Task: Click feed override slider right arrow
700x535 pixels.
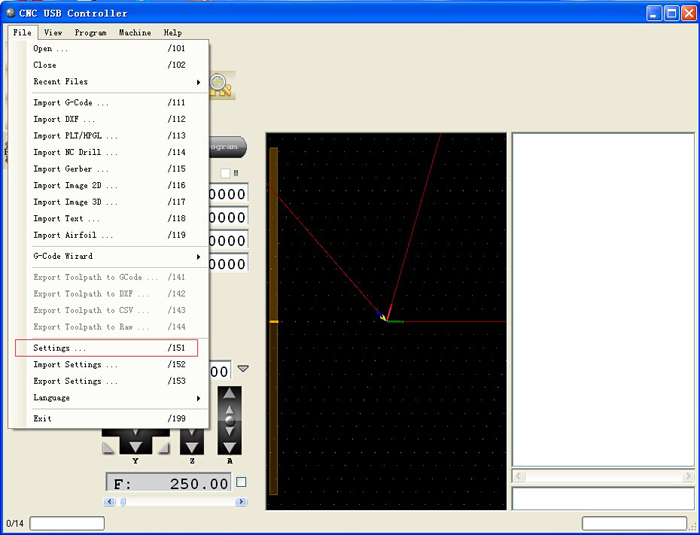Action: coord(241,502)
